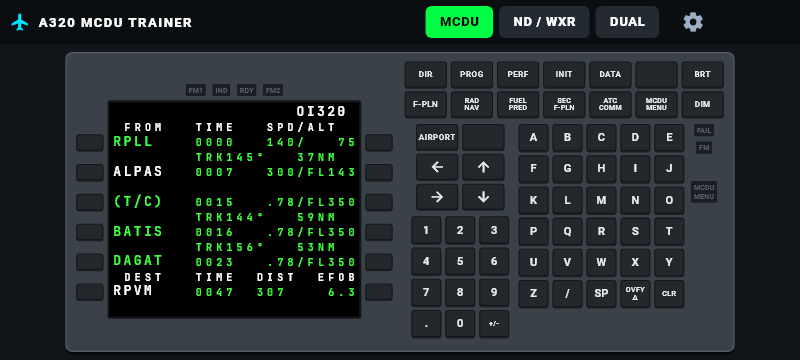The image size is (800, 360).
Task: Click the FAIL annunciator light
Action: [x=704, y=131]
